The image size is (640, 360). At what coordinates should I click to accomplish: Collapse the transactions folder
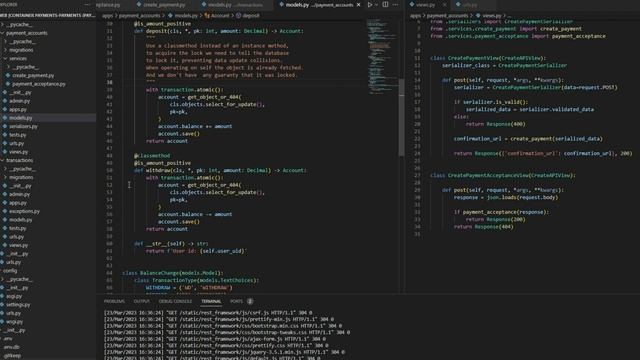click(x=3, y=160)
